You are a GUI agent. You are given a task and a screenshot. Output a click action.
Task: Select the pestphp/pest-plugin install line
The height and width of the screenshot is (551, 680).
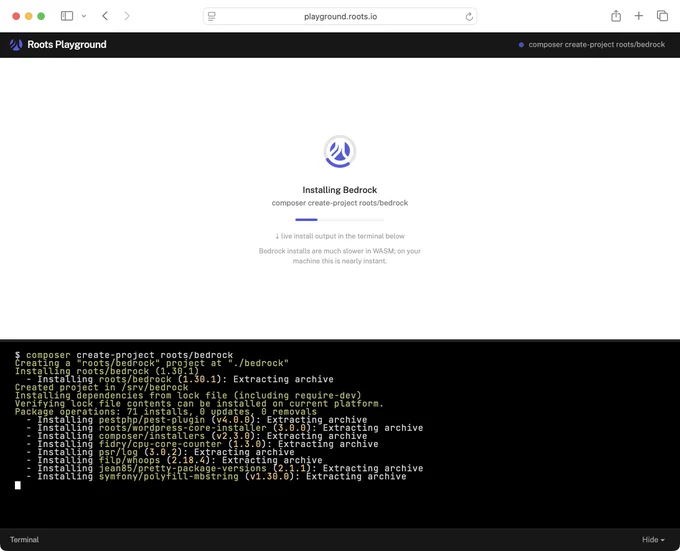pos(197,420)
